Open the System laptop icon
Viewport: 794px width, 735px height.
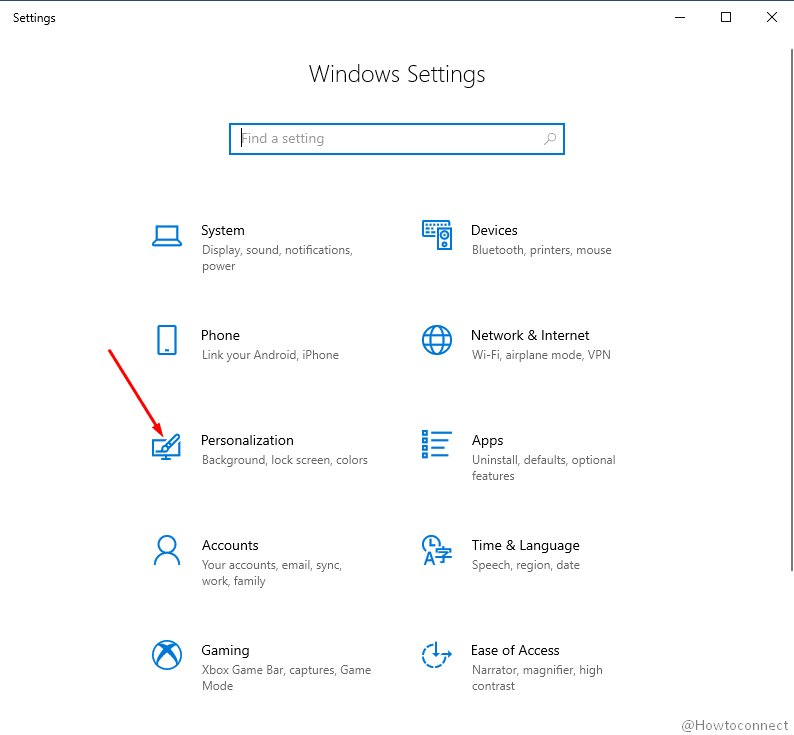167,236
